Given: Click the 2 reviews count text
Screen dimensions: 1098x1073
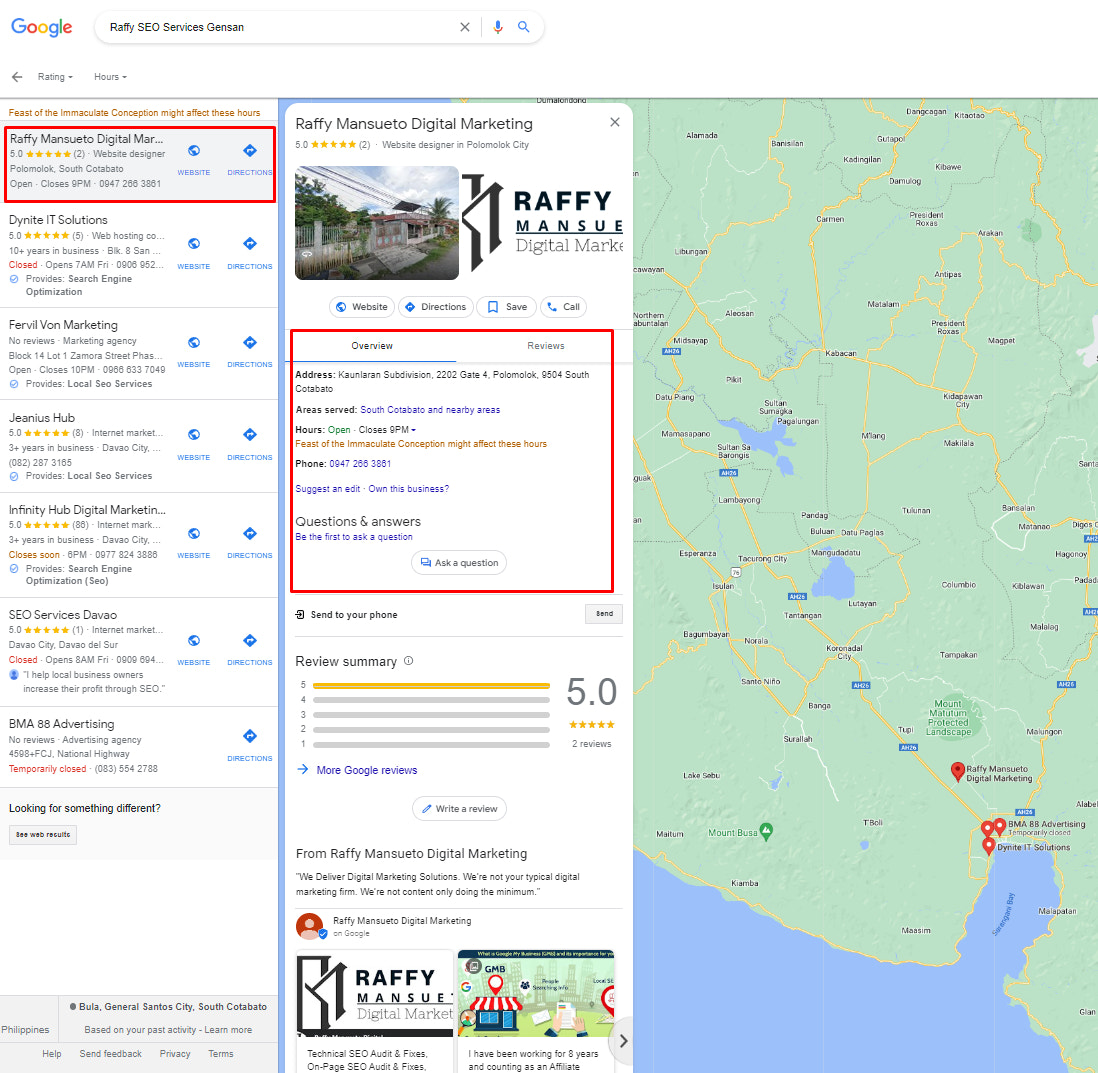Looking at the screenshot, I should [592, 744].
